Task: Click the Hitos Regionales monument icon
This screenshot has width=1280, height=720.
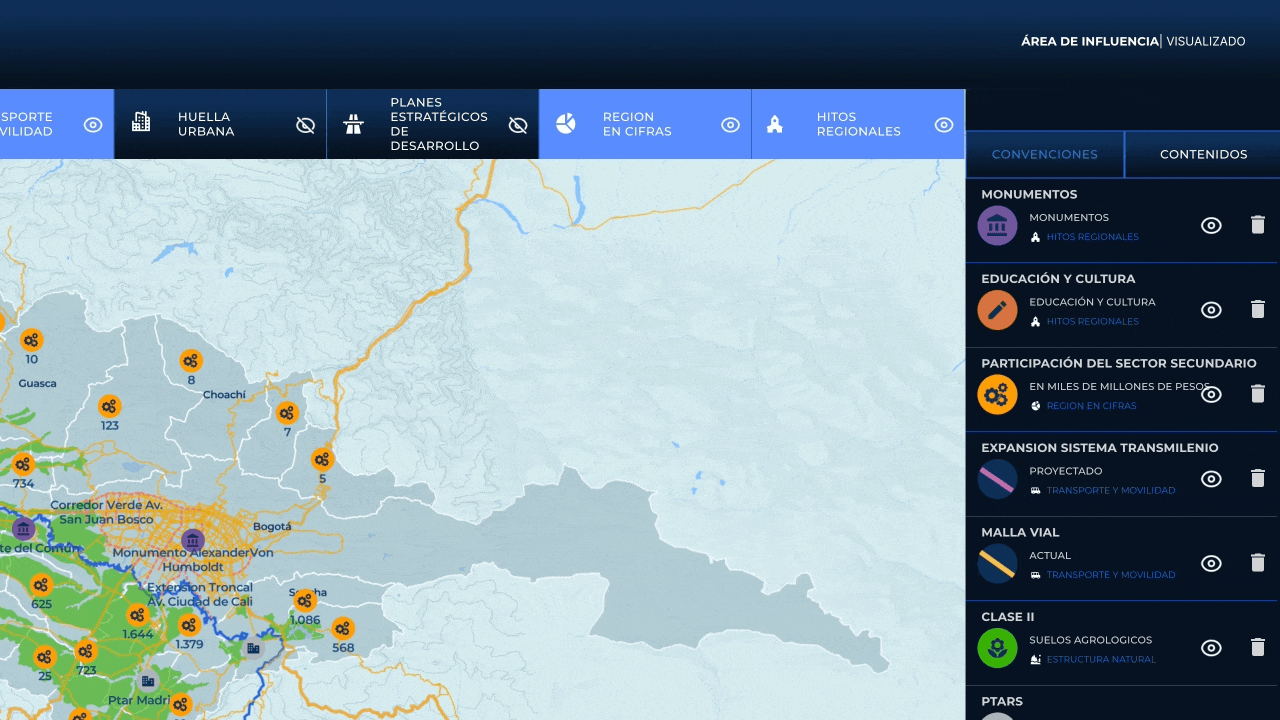Action: [774, 124]
